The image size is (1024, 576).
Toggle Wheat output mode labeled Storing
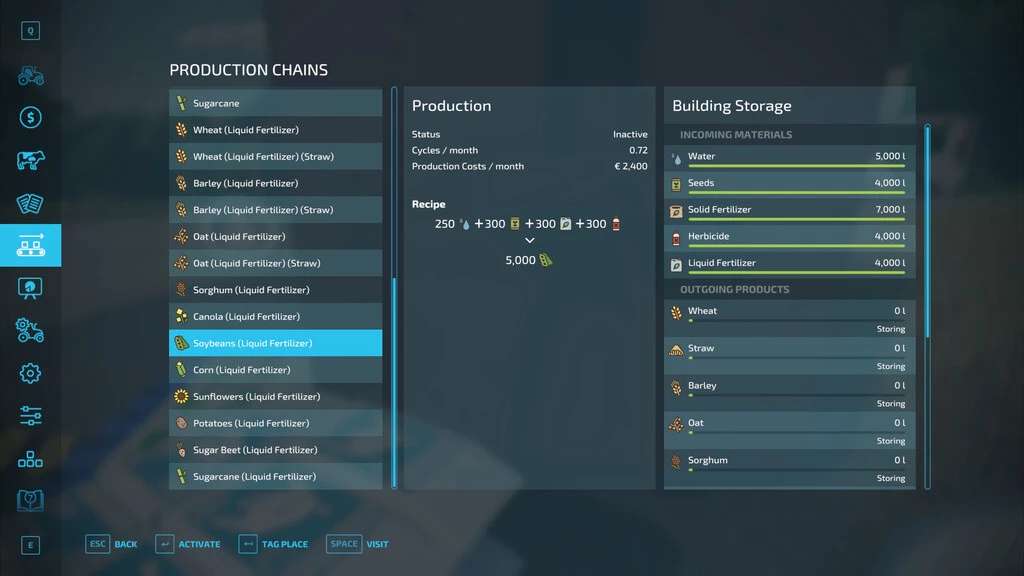coord(890,329)
